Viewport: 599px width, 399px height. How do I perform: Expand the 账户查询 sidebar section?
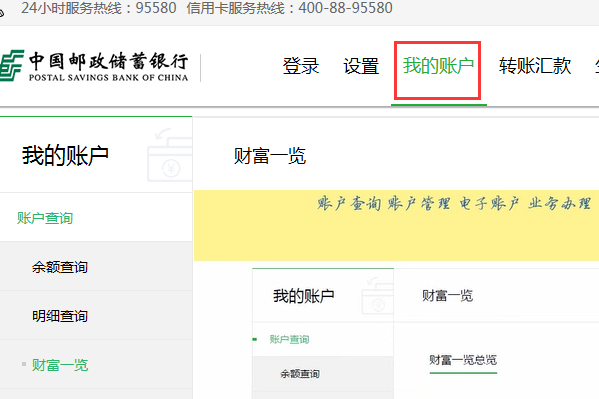coord(45,218)
